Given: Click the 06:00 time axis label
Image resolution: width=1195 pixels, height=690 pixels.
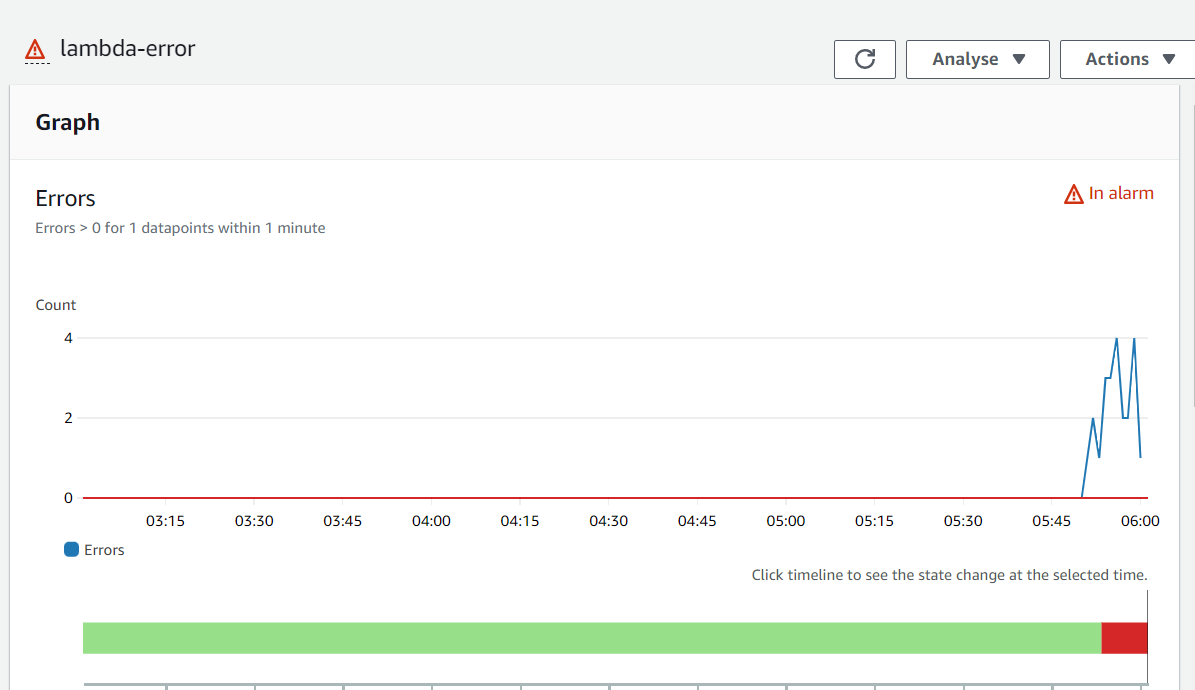Looking at the screenshot, I should (x=1139, y=522).
